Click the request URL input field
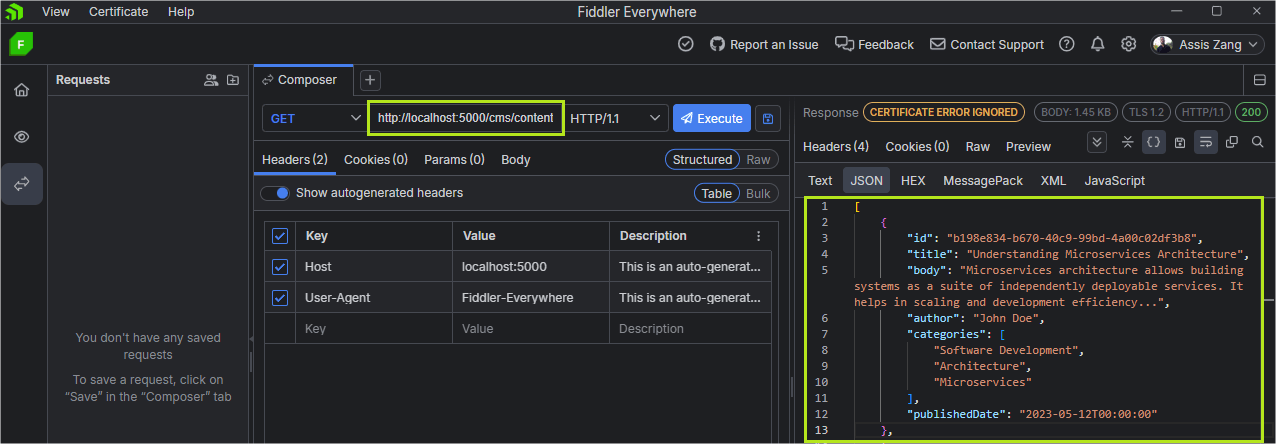 coord(465,118)
